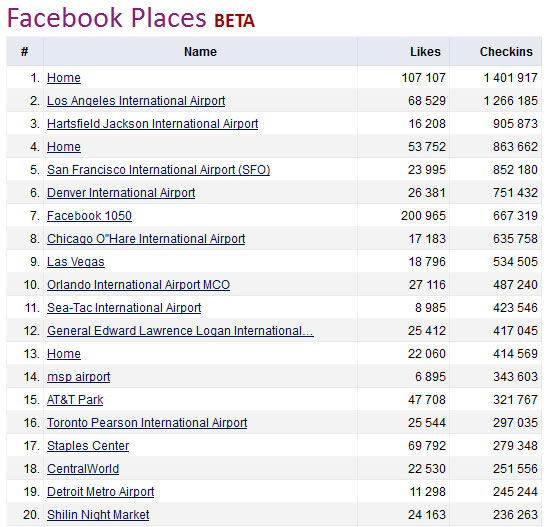The image size is (552, 527).
Task: Open the Detroit Metro Airport link
Action: [101, 492]
